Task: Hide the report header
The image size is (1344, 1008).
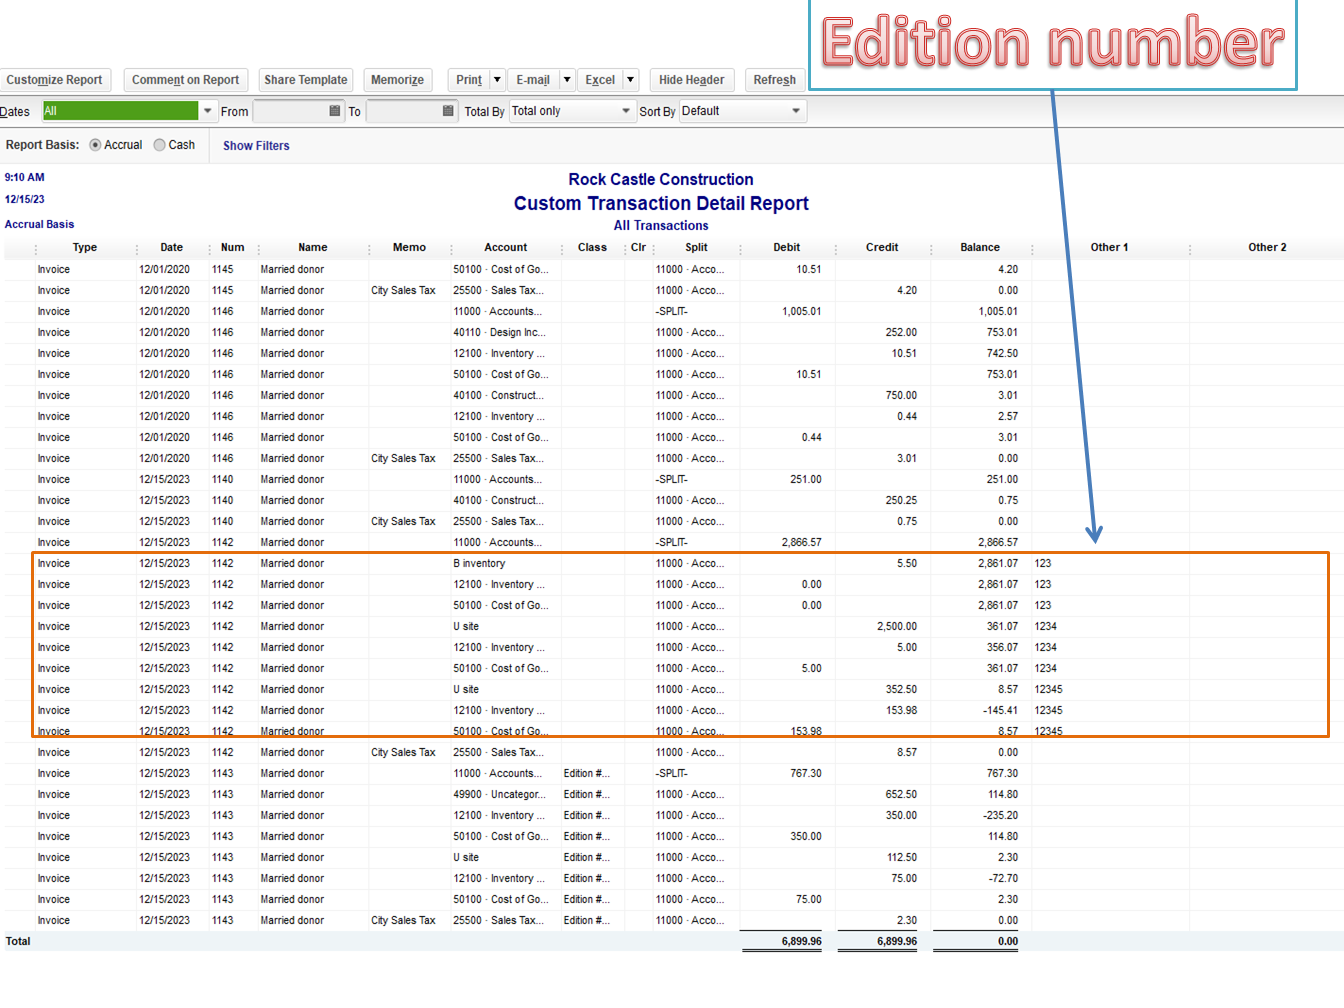Action: [x=692, y=80]
